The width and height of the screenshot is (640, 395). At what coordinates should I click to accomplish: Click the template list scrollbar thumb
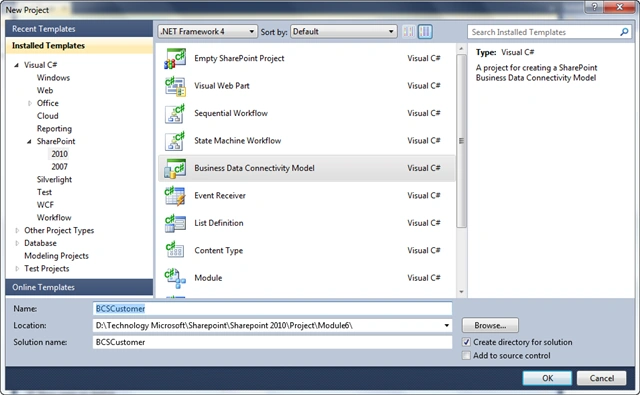[x=461, y=141]
